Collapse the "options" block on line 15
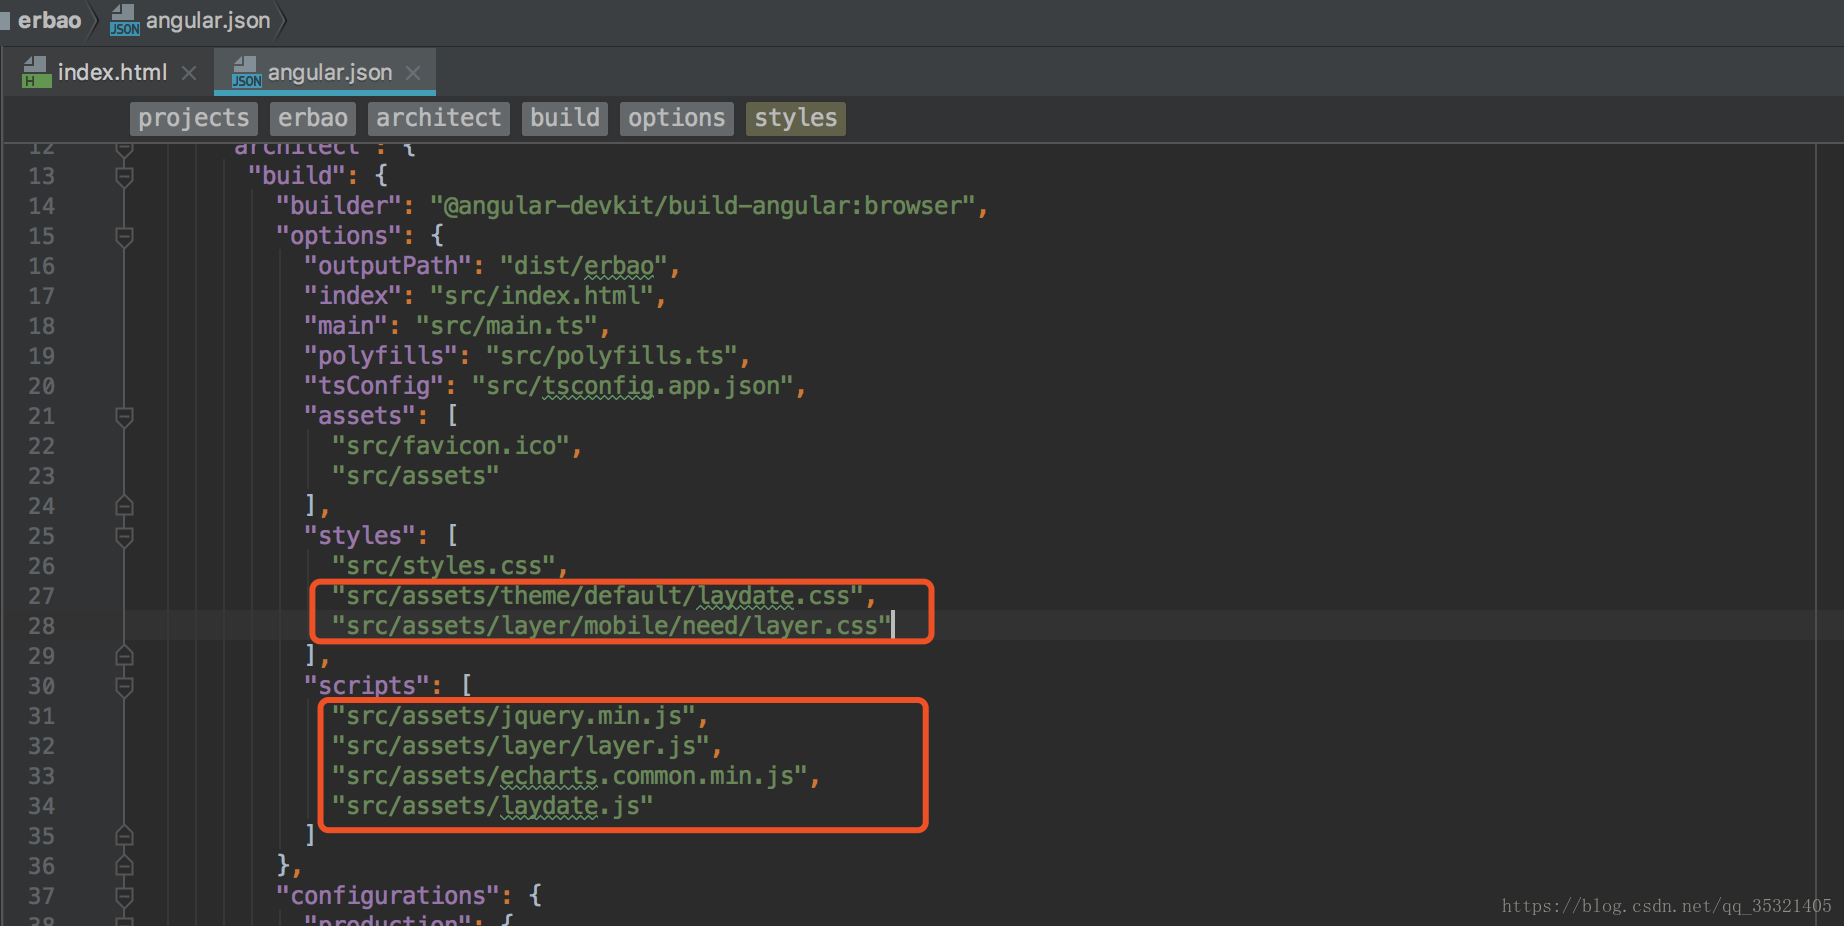The width and height of the screenshot is (1844, 926). pos(124,237)
